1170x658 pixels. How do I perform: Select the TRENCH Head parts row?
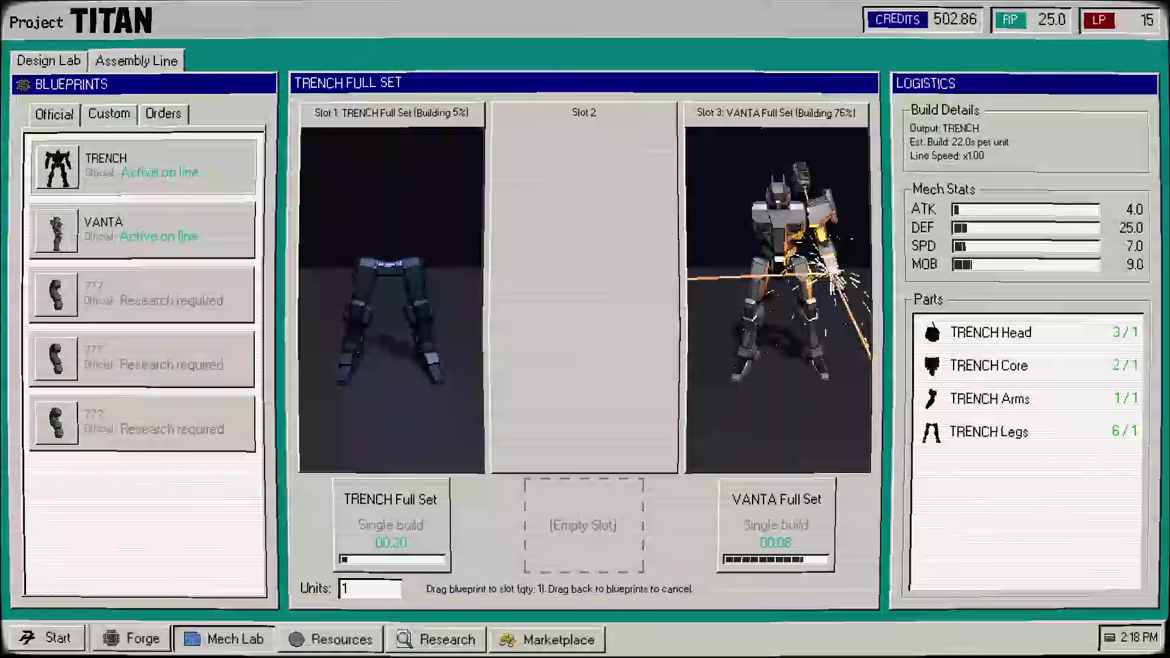[1028, 333]
